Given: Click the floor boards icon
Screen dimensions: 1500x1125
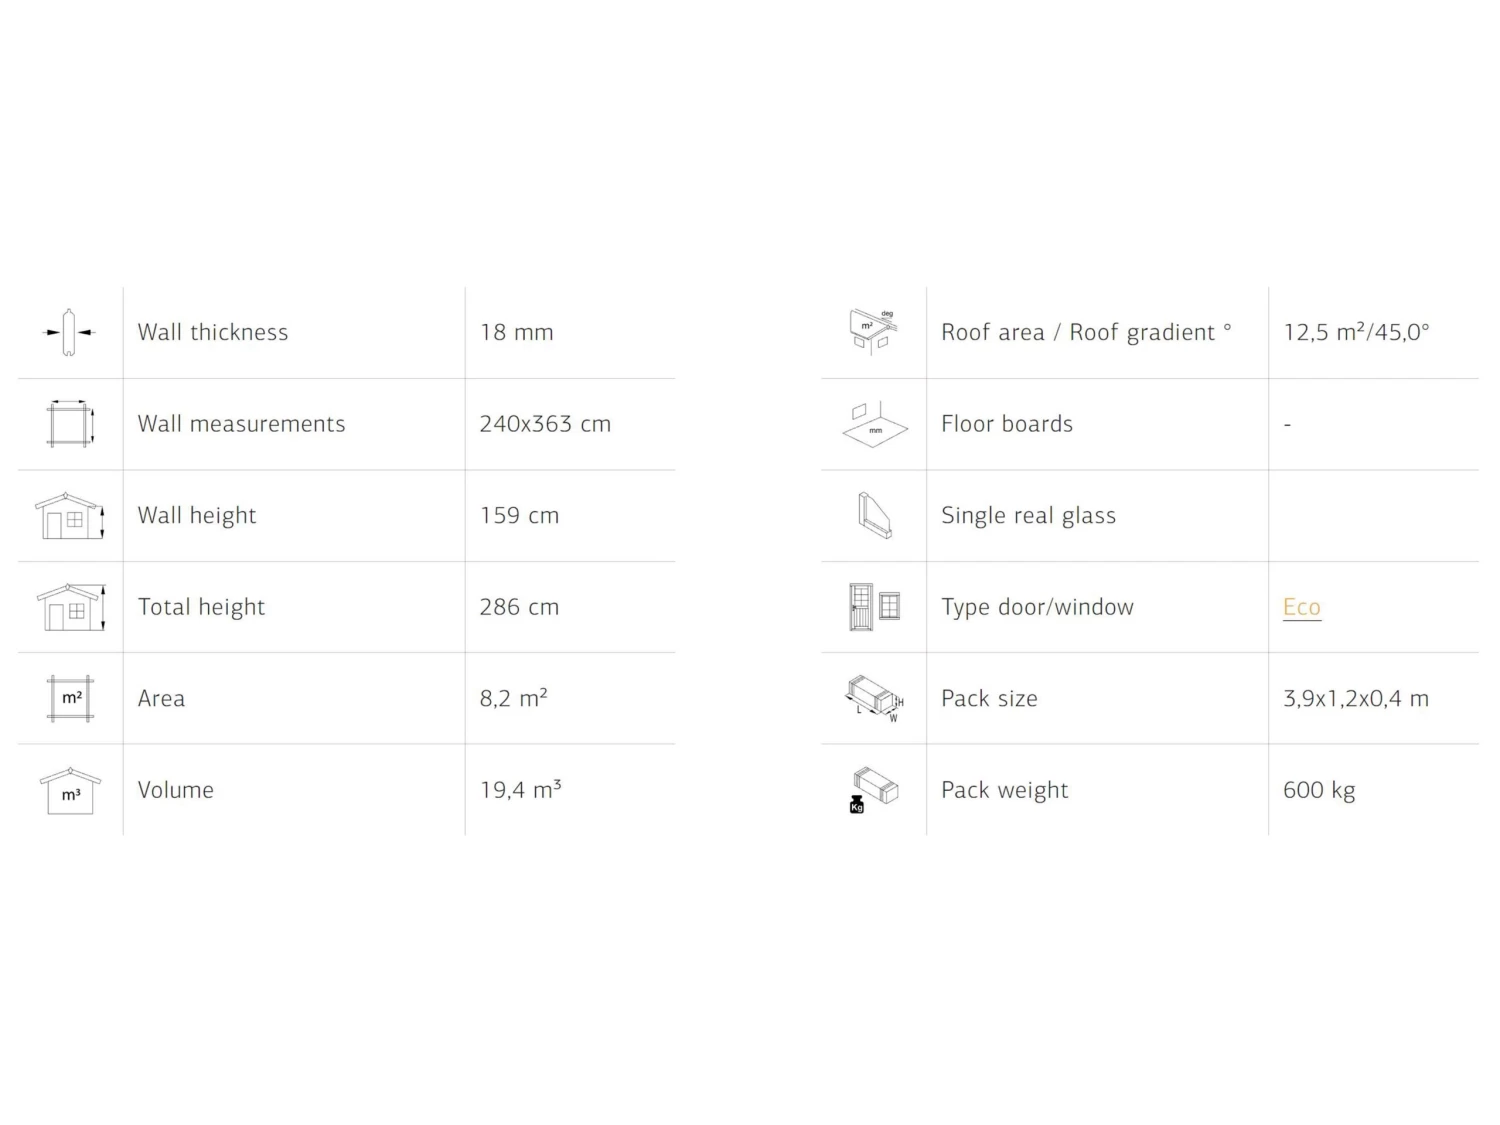Looking at the screenshot, I should 874,424.
